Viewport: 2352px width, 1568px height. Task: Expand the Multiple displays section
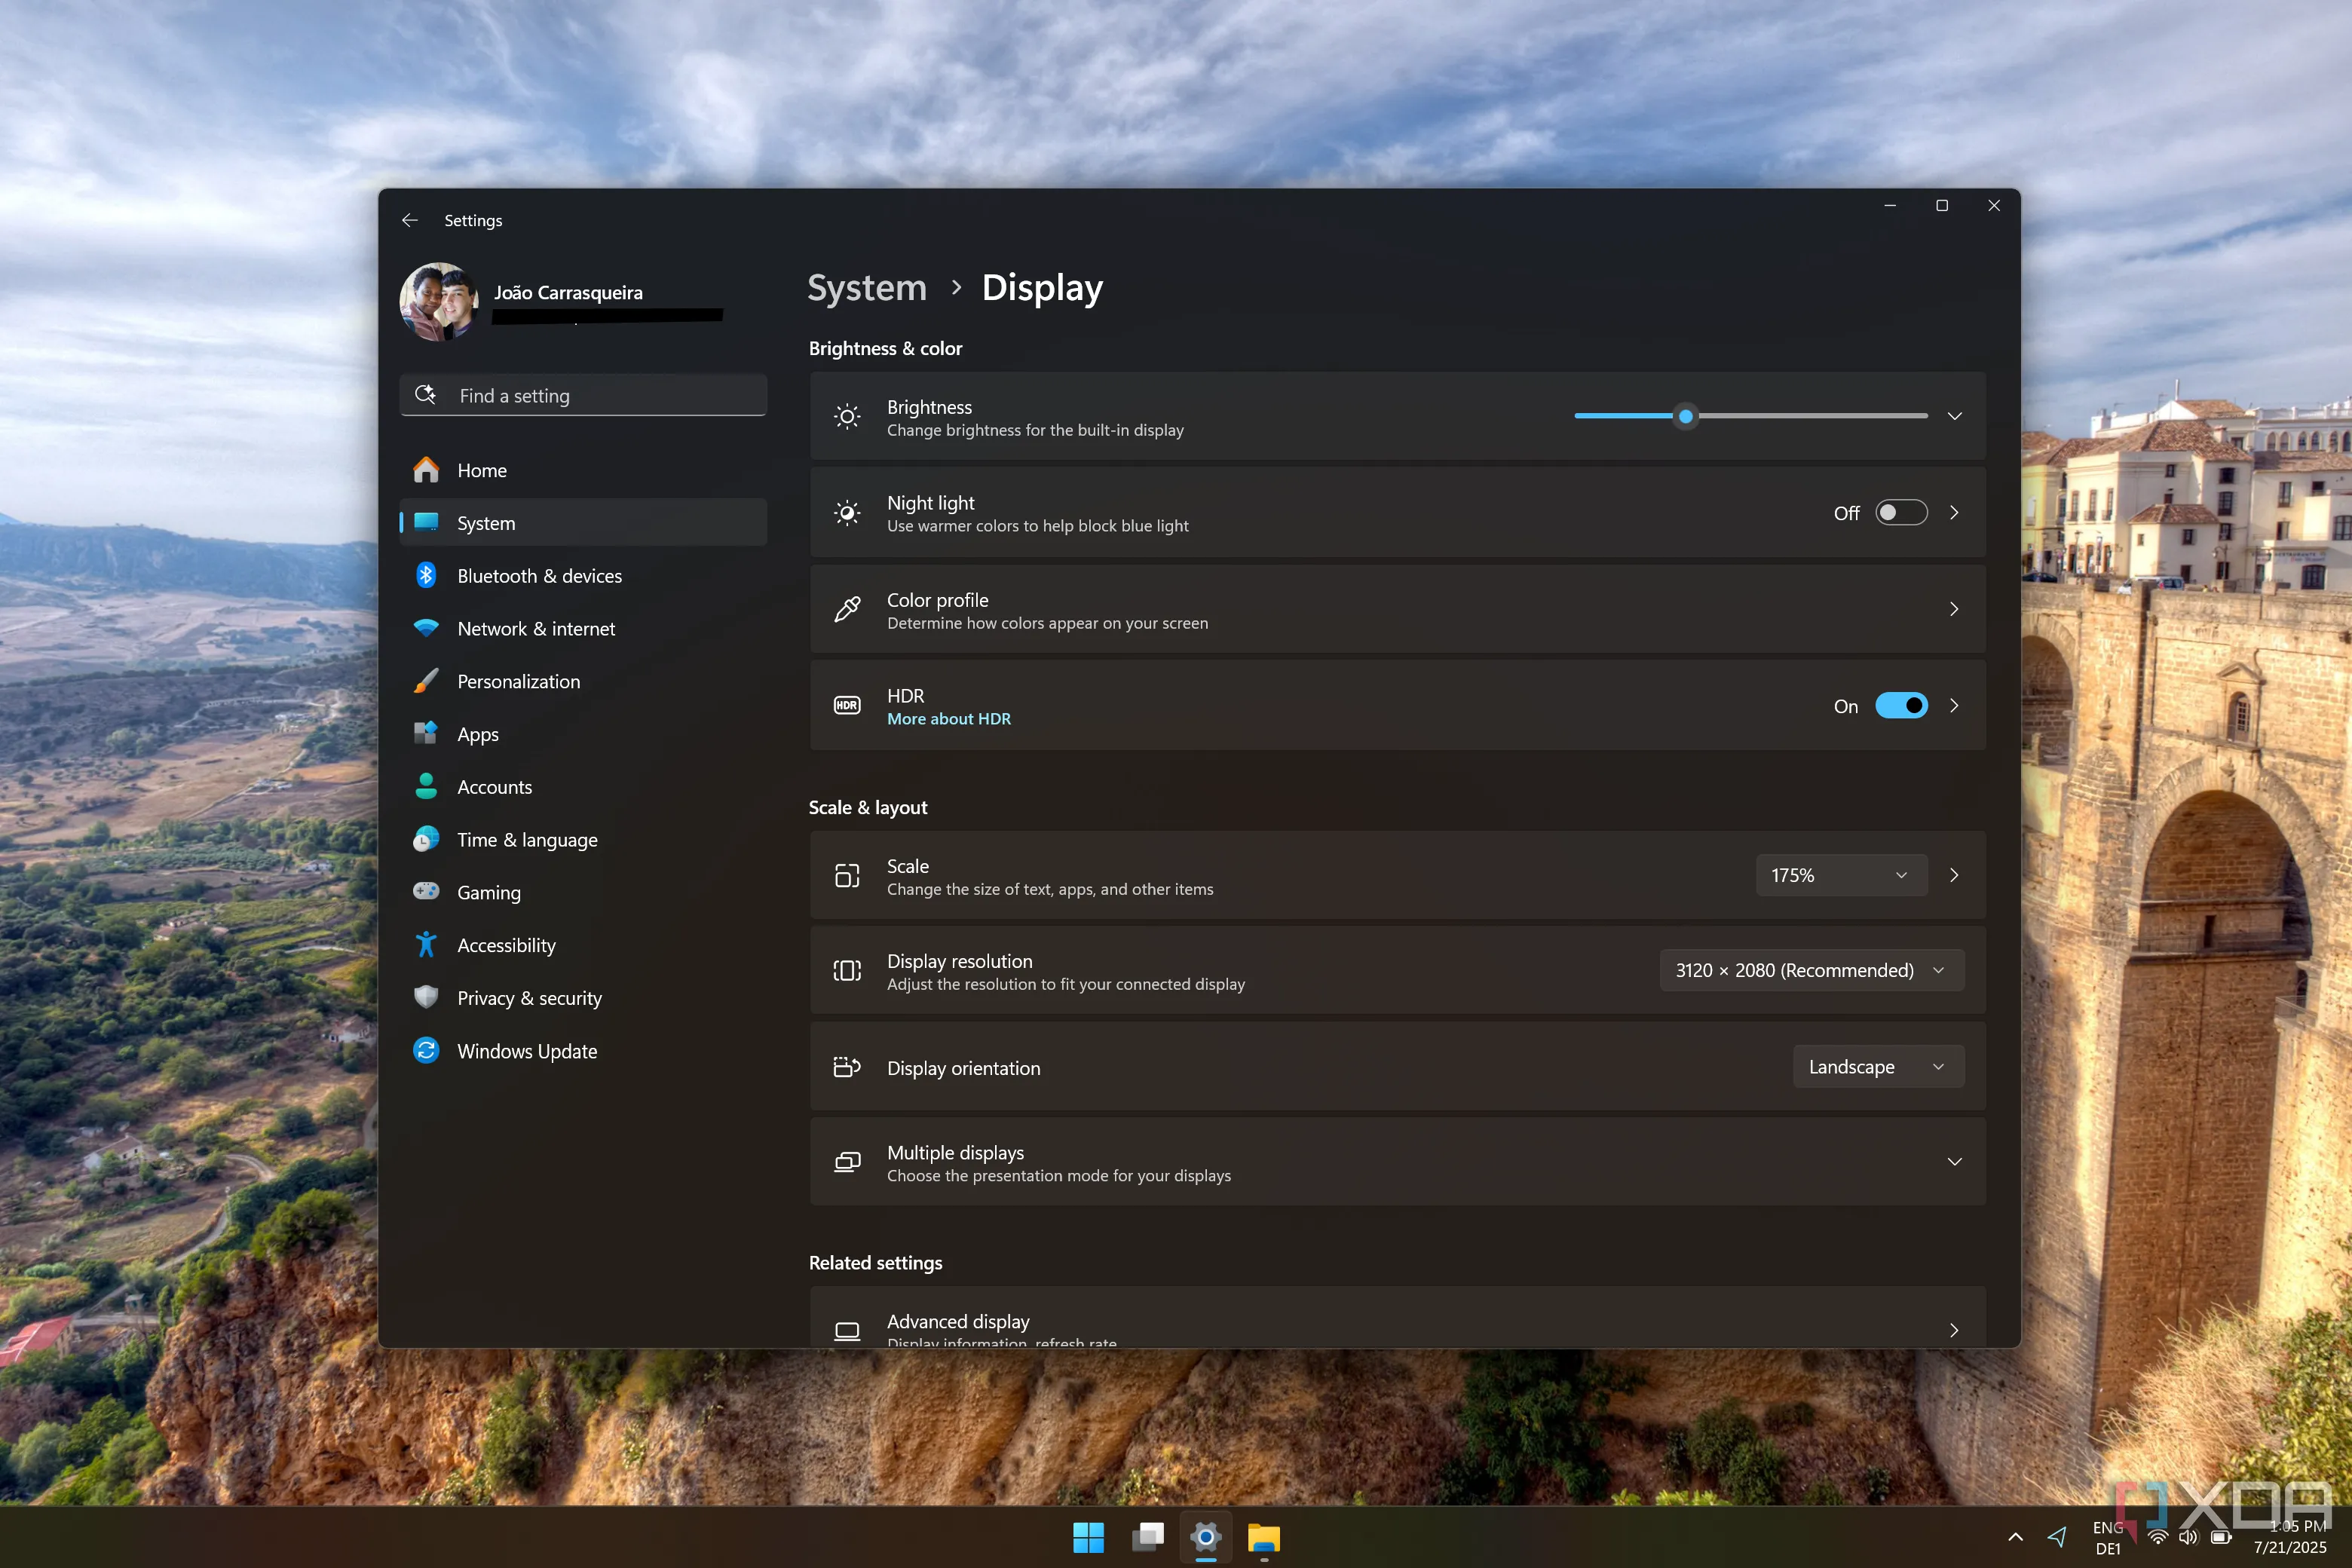(1953, 1162)
